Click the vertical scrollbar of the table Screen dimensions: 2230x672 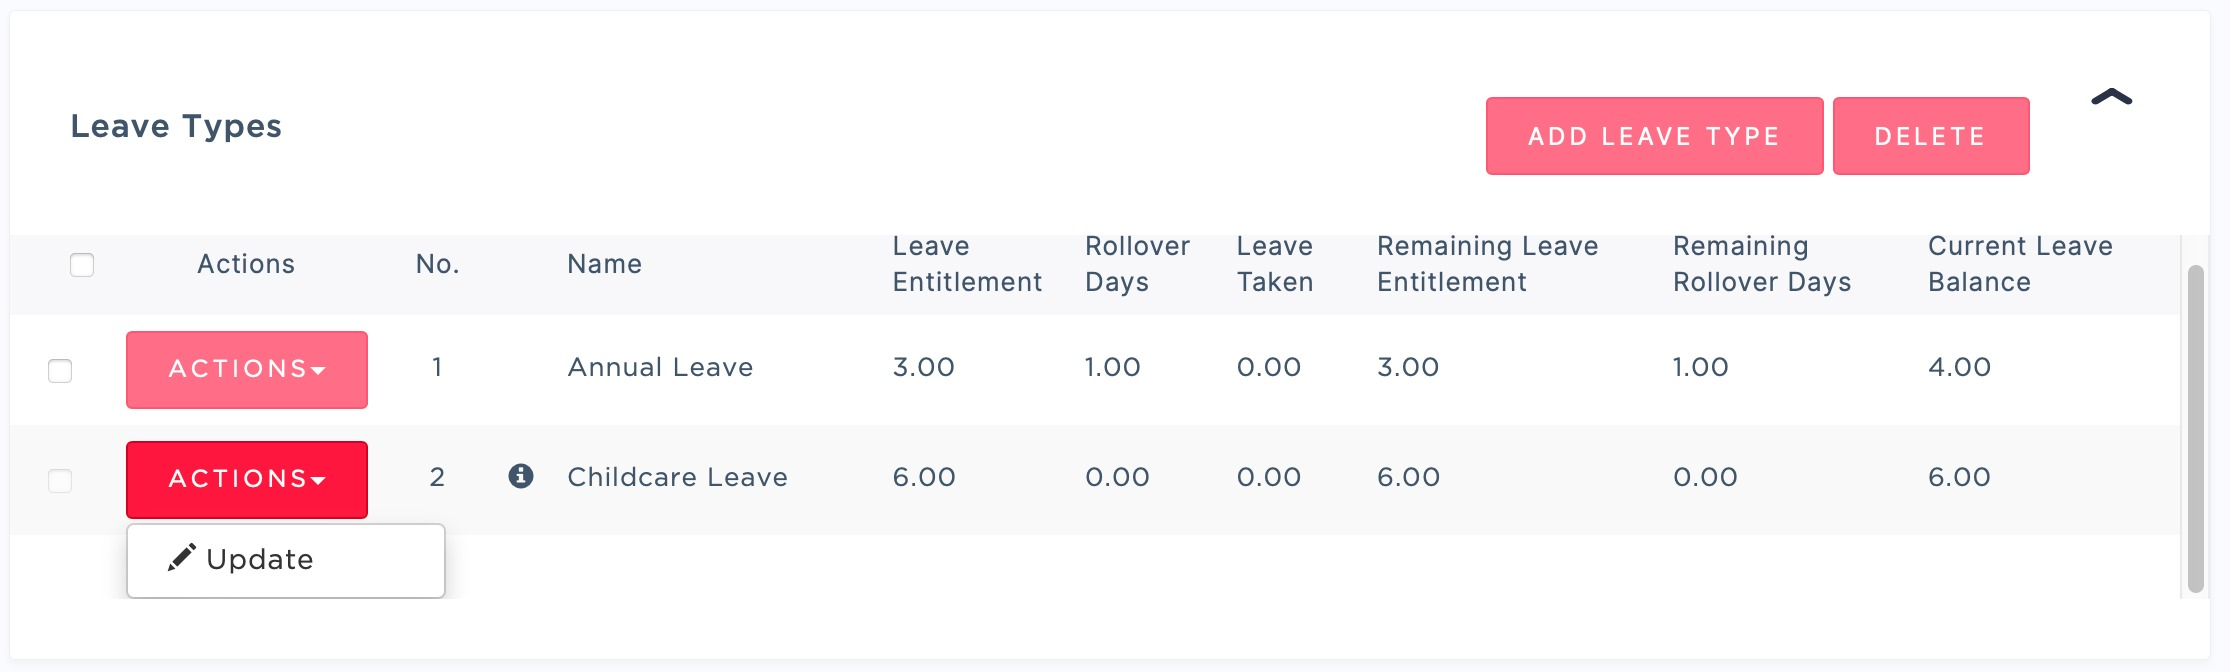click(x=2195, y=430)
